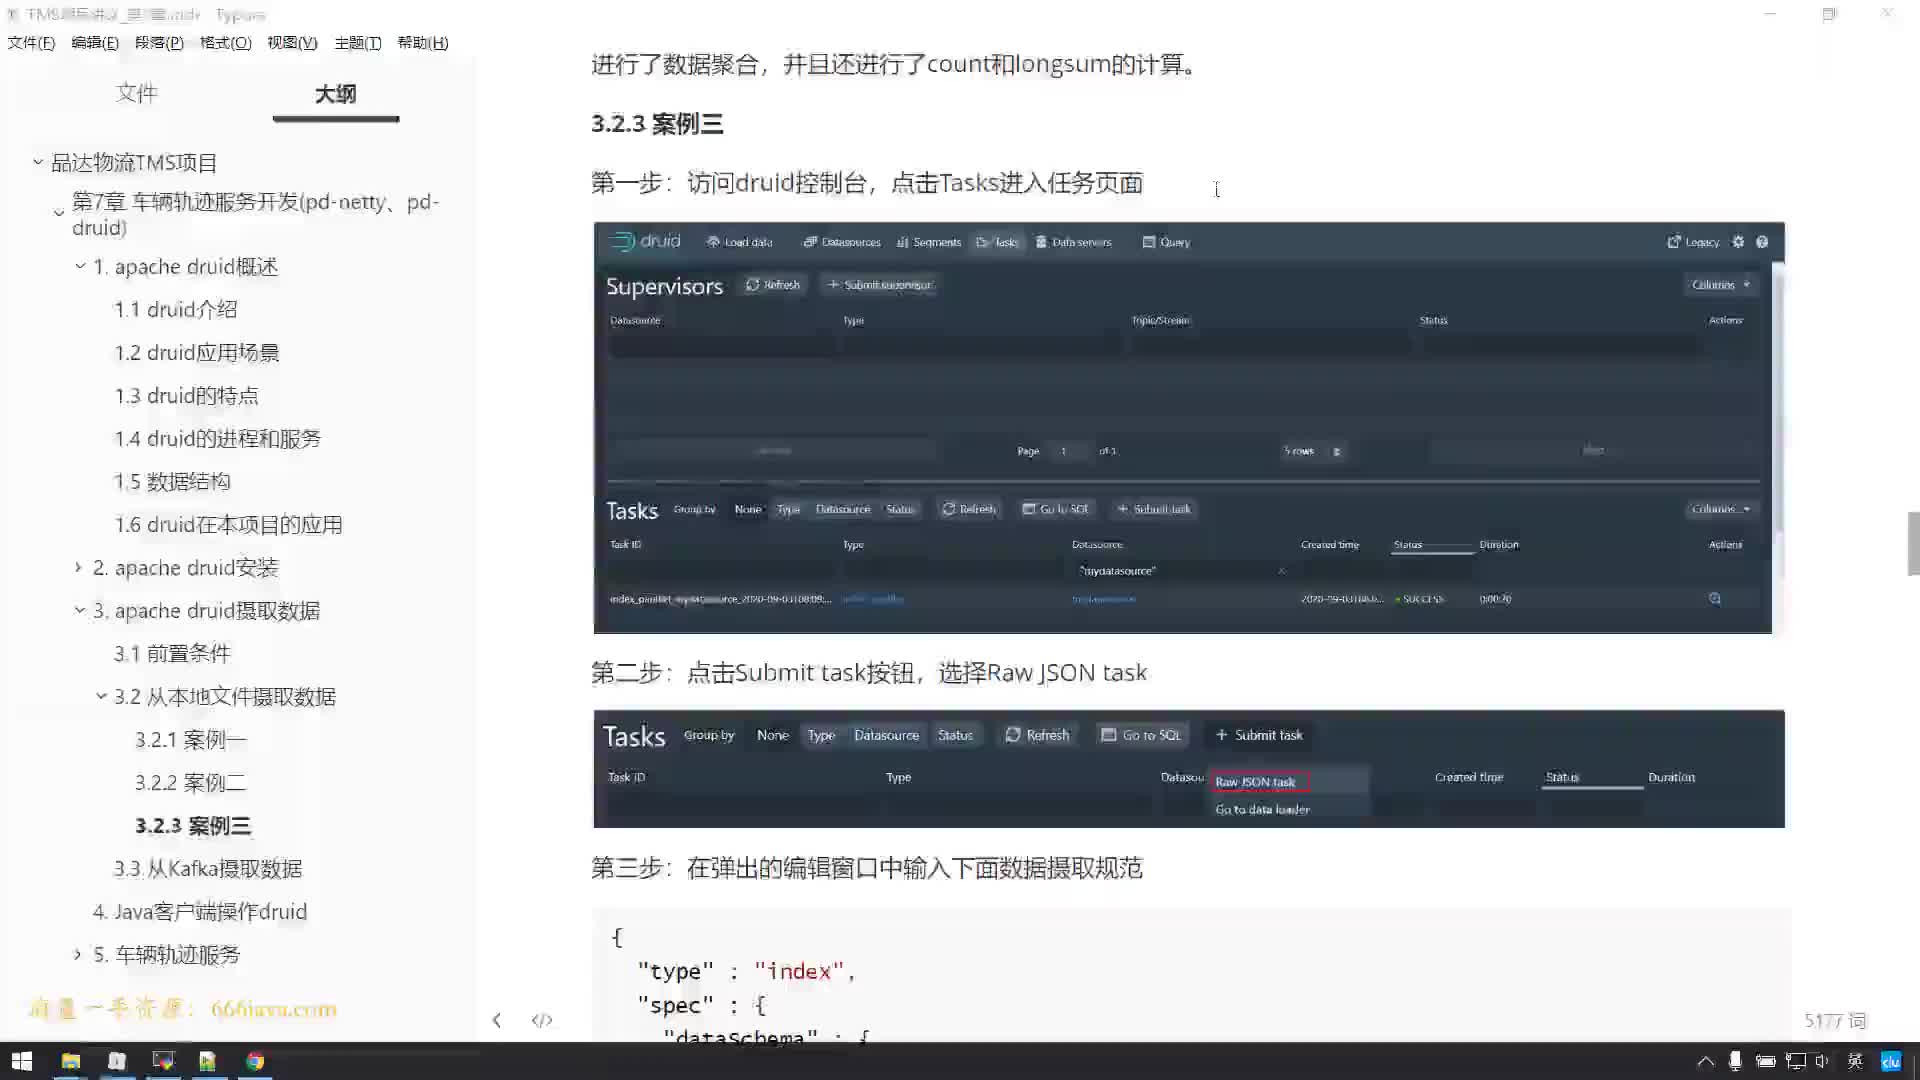Click the 第一步 访问druid控制台 paragraph
The image size is (1920, 1080).
(867, 183)
